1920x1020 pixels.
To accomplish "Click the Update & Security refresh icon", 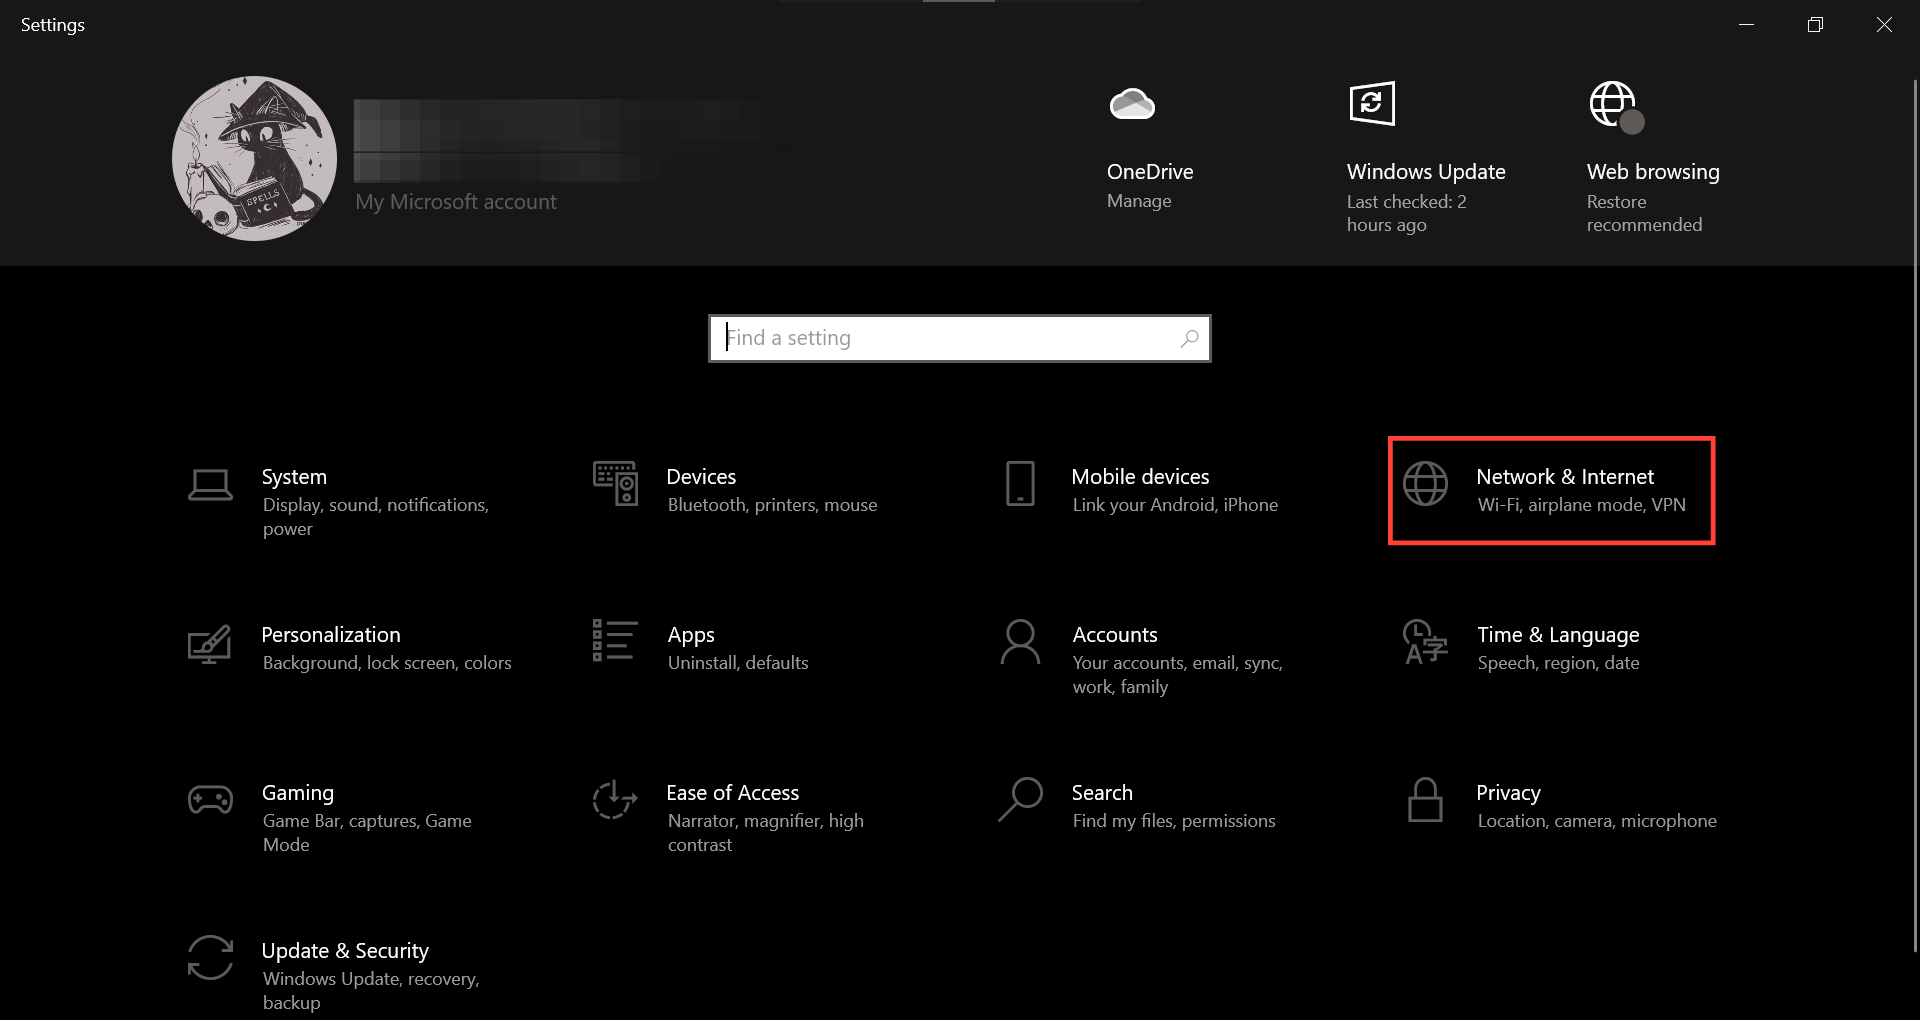I will (x=210, y=958).
